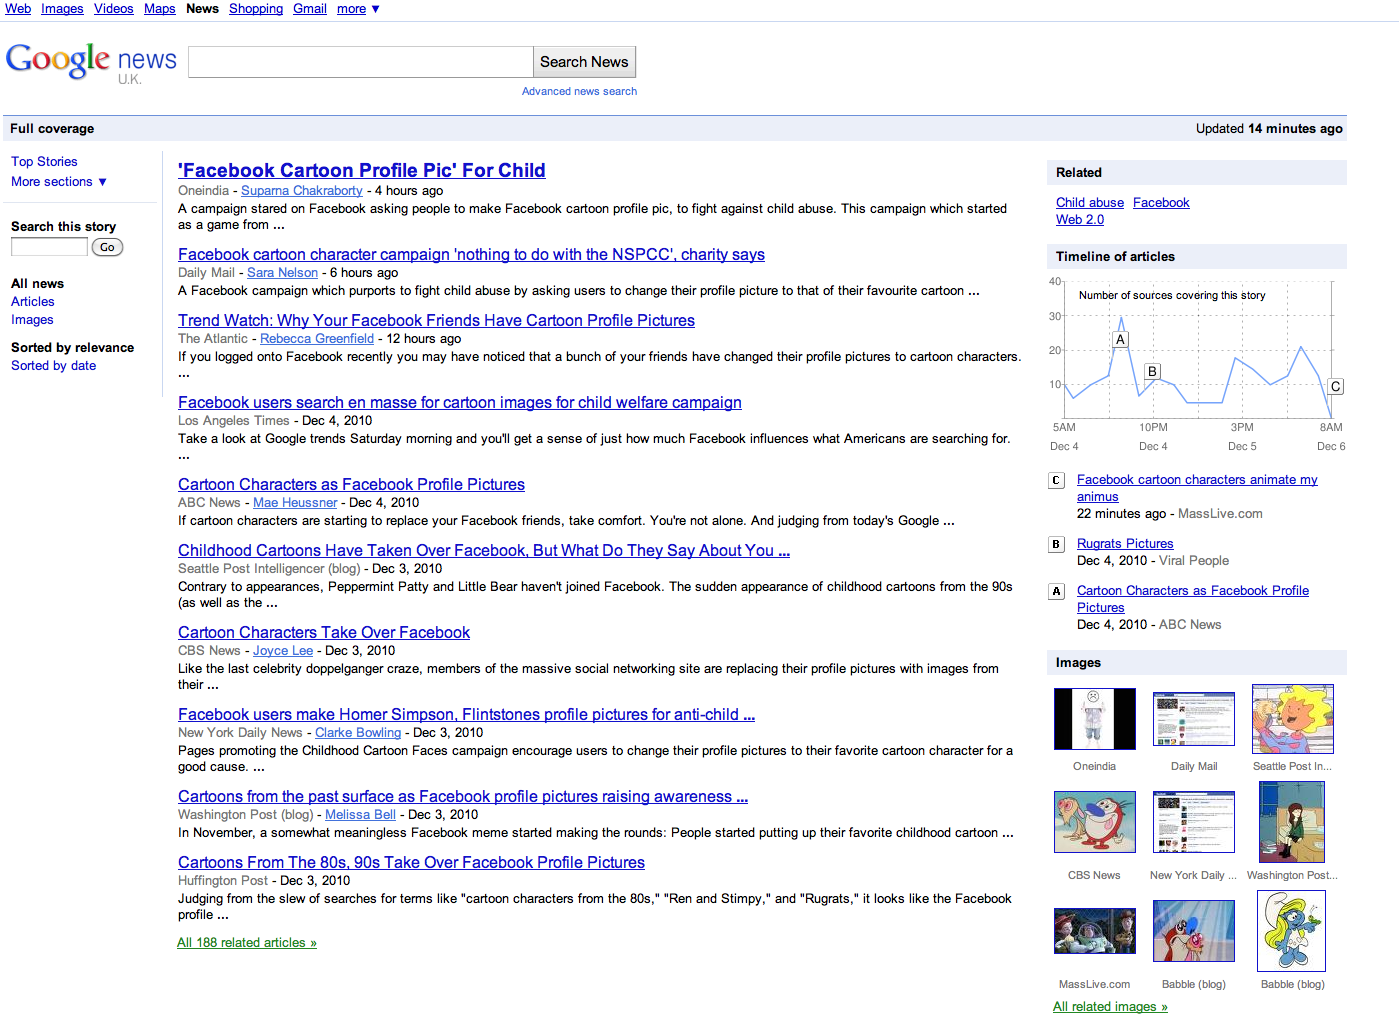Open the Seattle Post cartoon thumbnail
Viewport: 1399px width, 1036px height.
pyautogui.click(x=1292, y=719)
